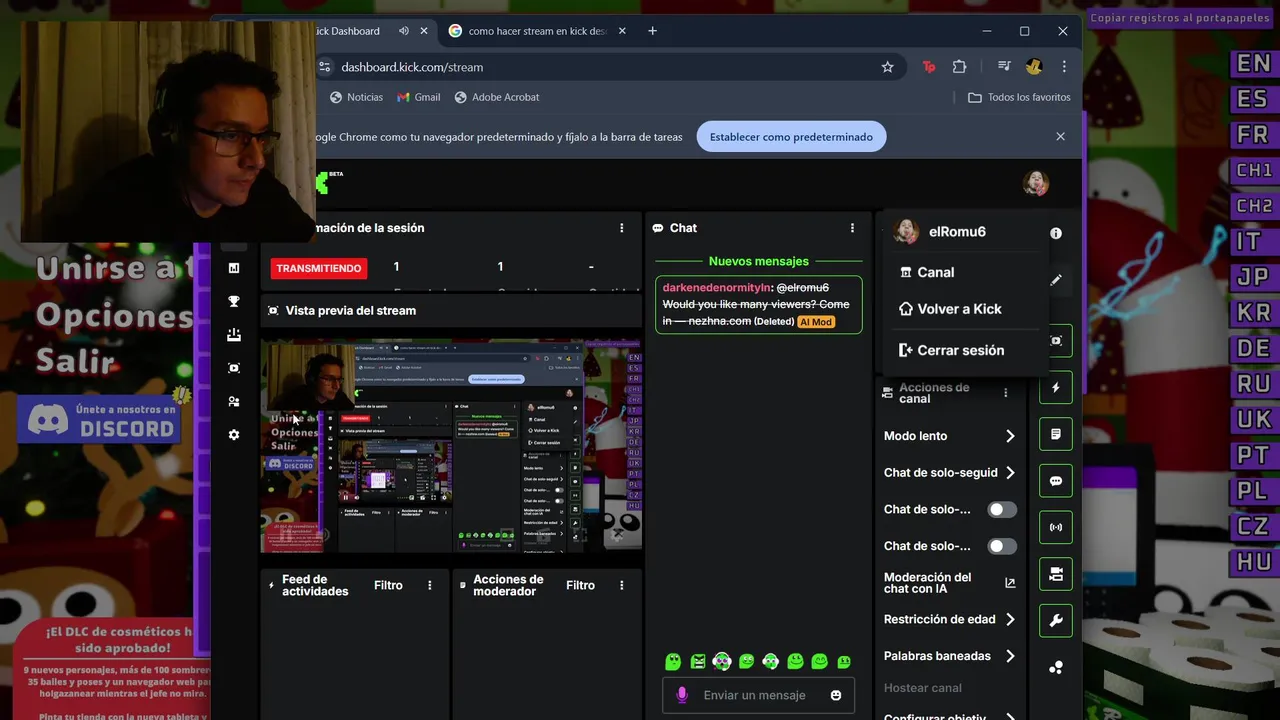
Task: Select EN language in game window
Action: (1253, 64)
